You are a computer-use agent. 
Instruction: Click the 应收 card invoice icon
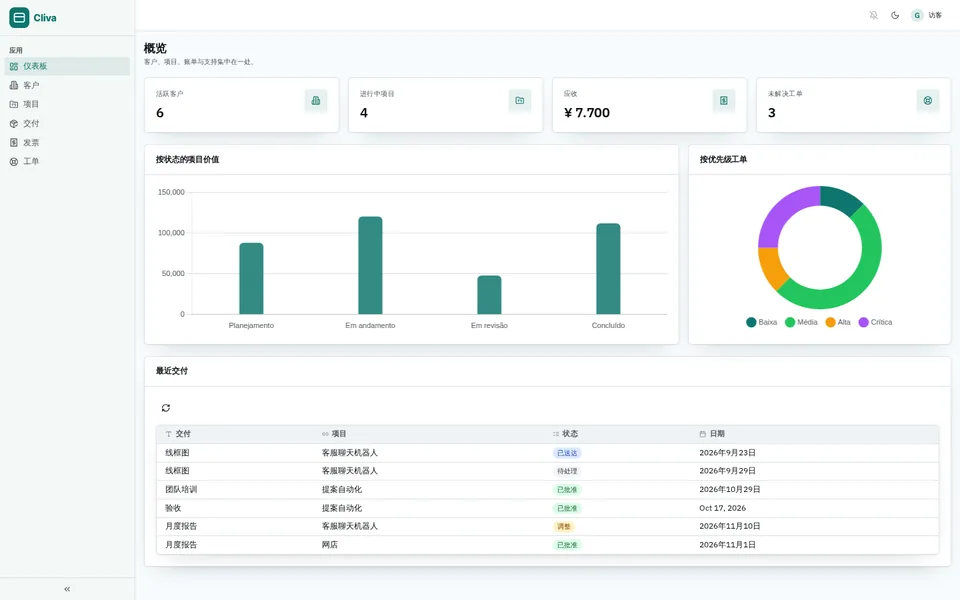click(x=724, y=100)
